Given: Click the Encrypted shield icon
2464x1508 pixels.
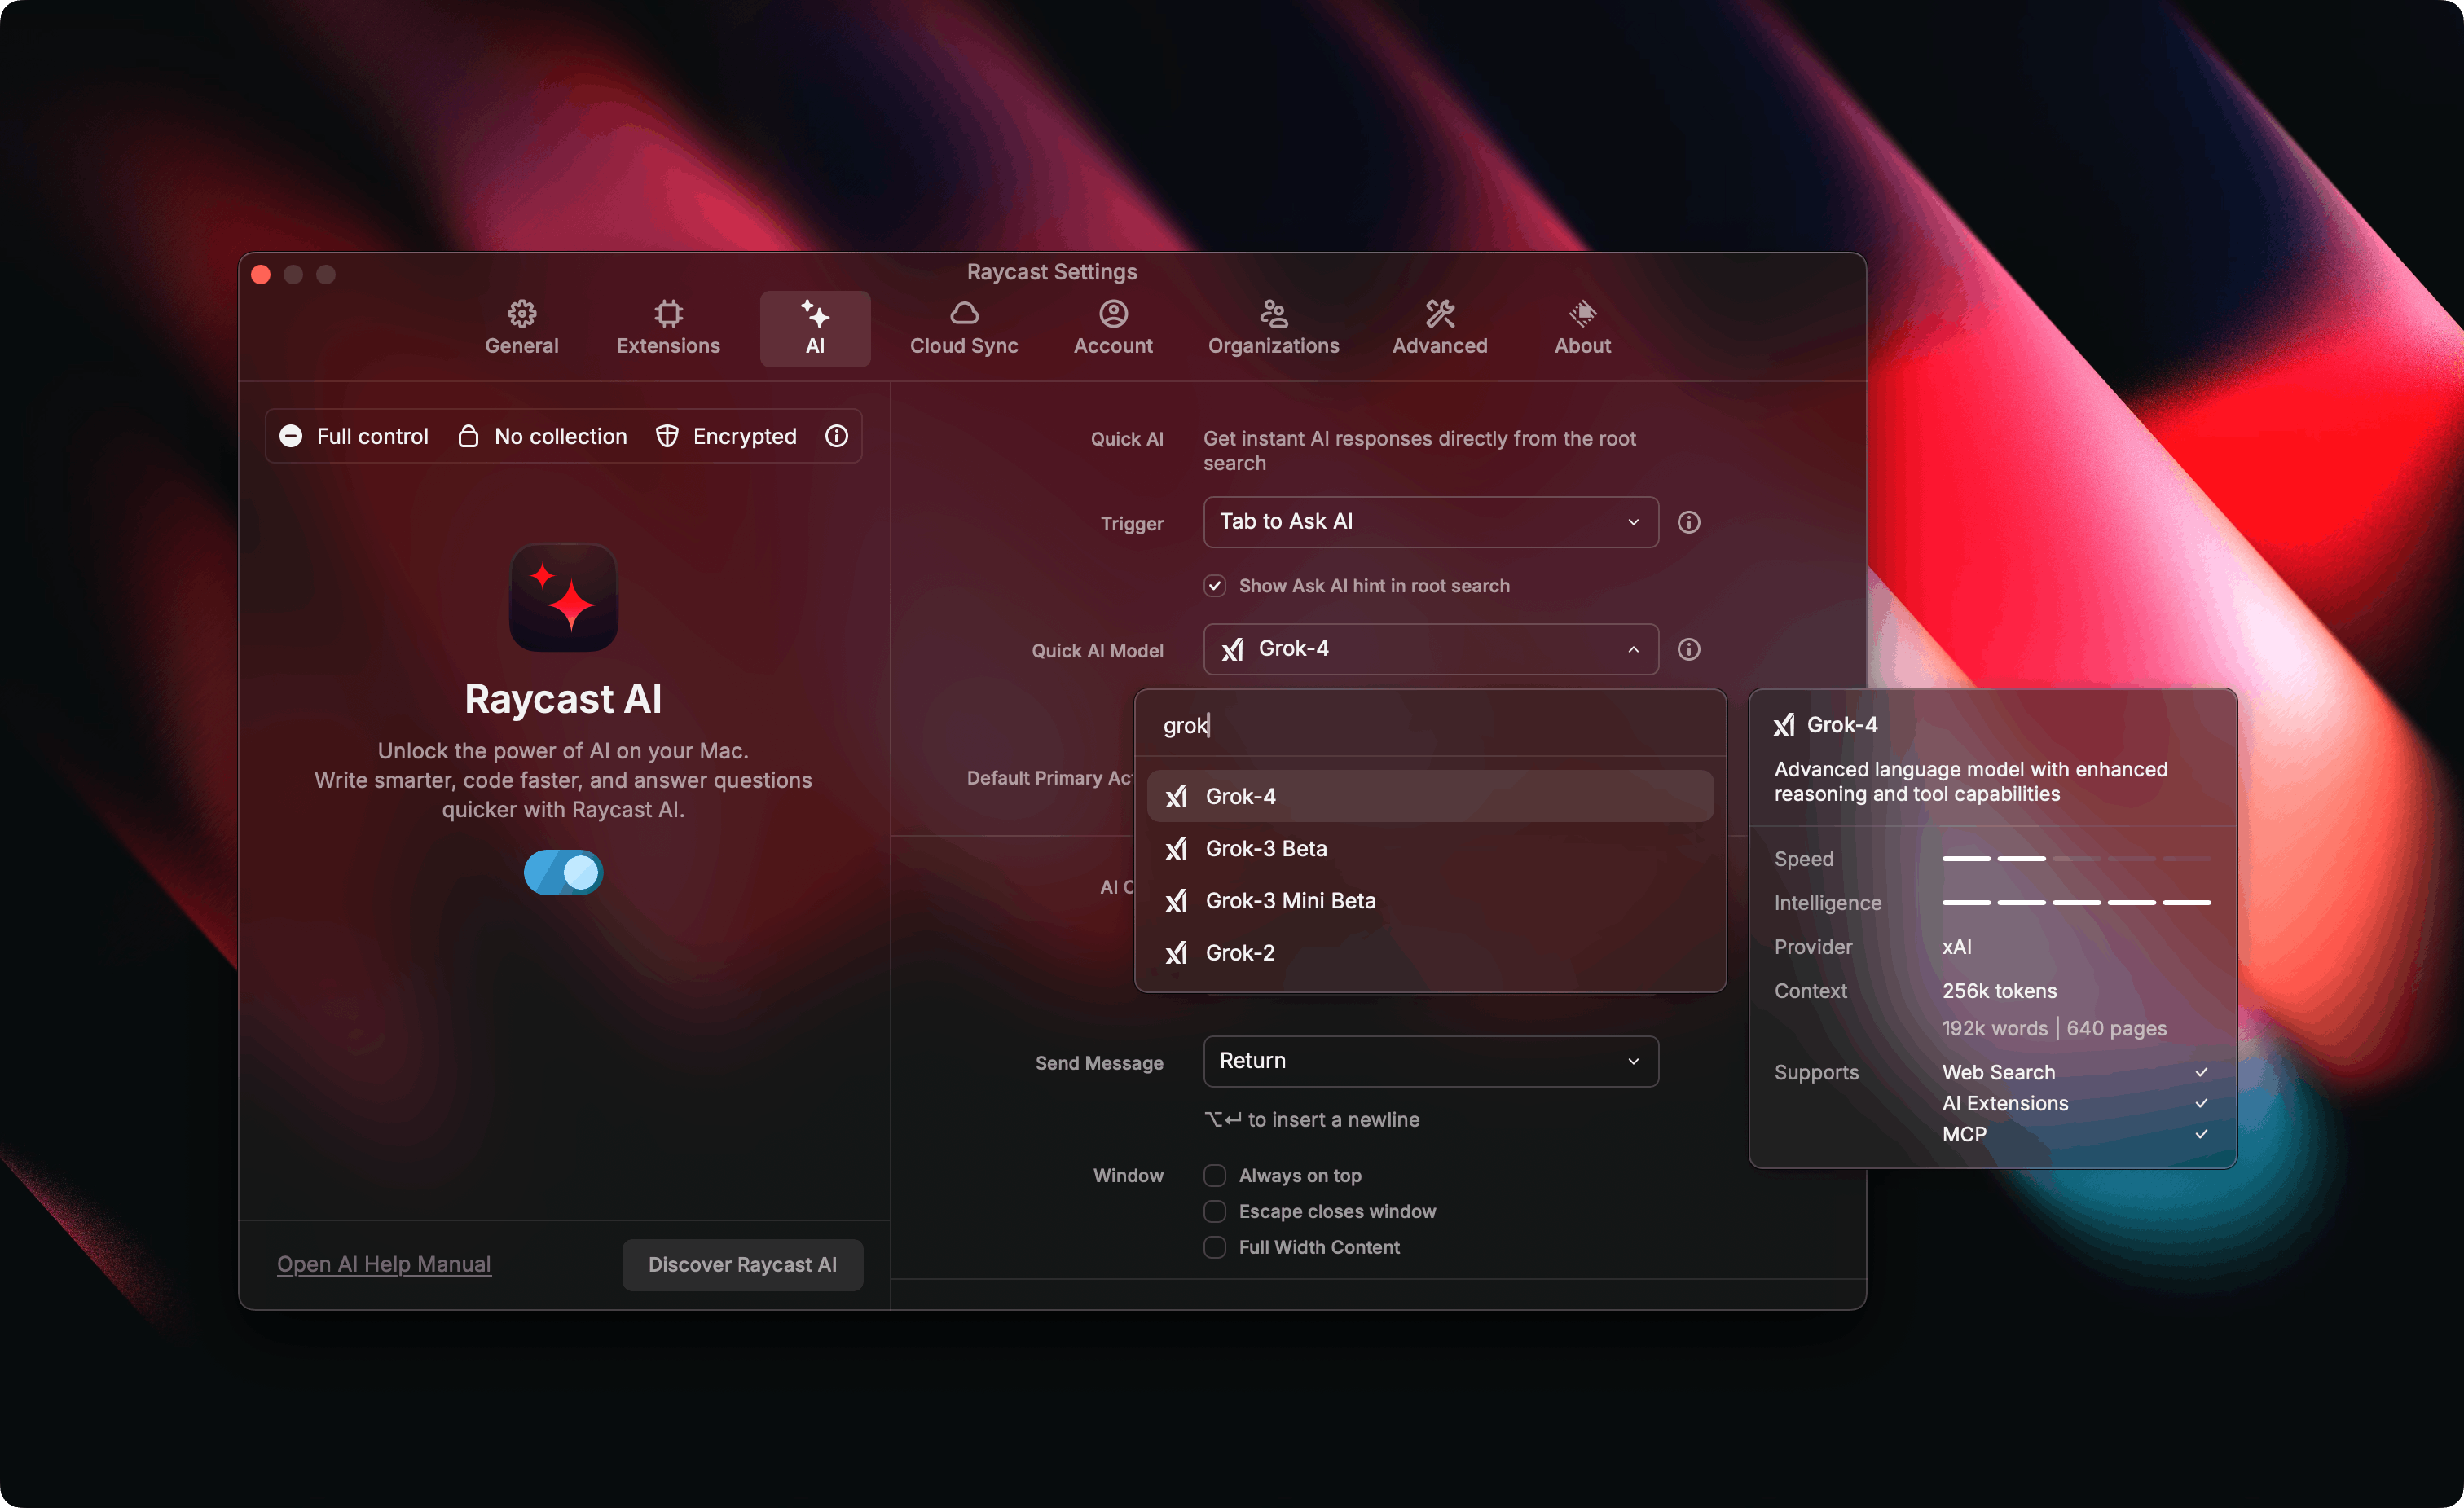Looking at the screenshot, I should [667, 436].
